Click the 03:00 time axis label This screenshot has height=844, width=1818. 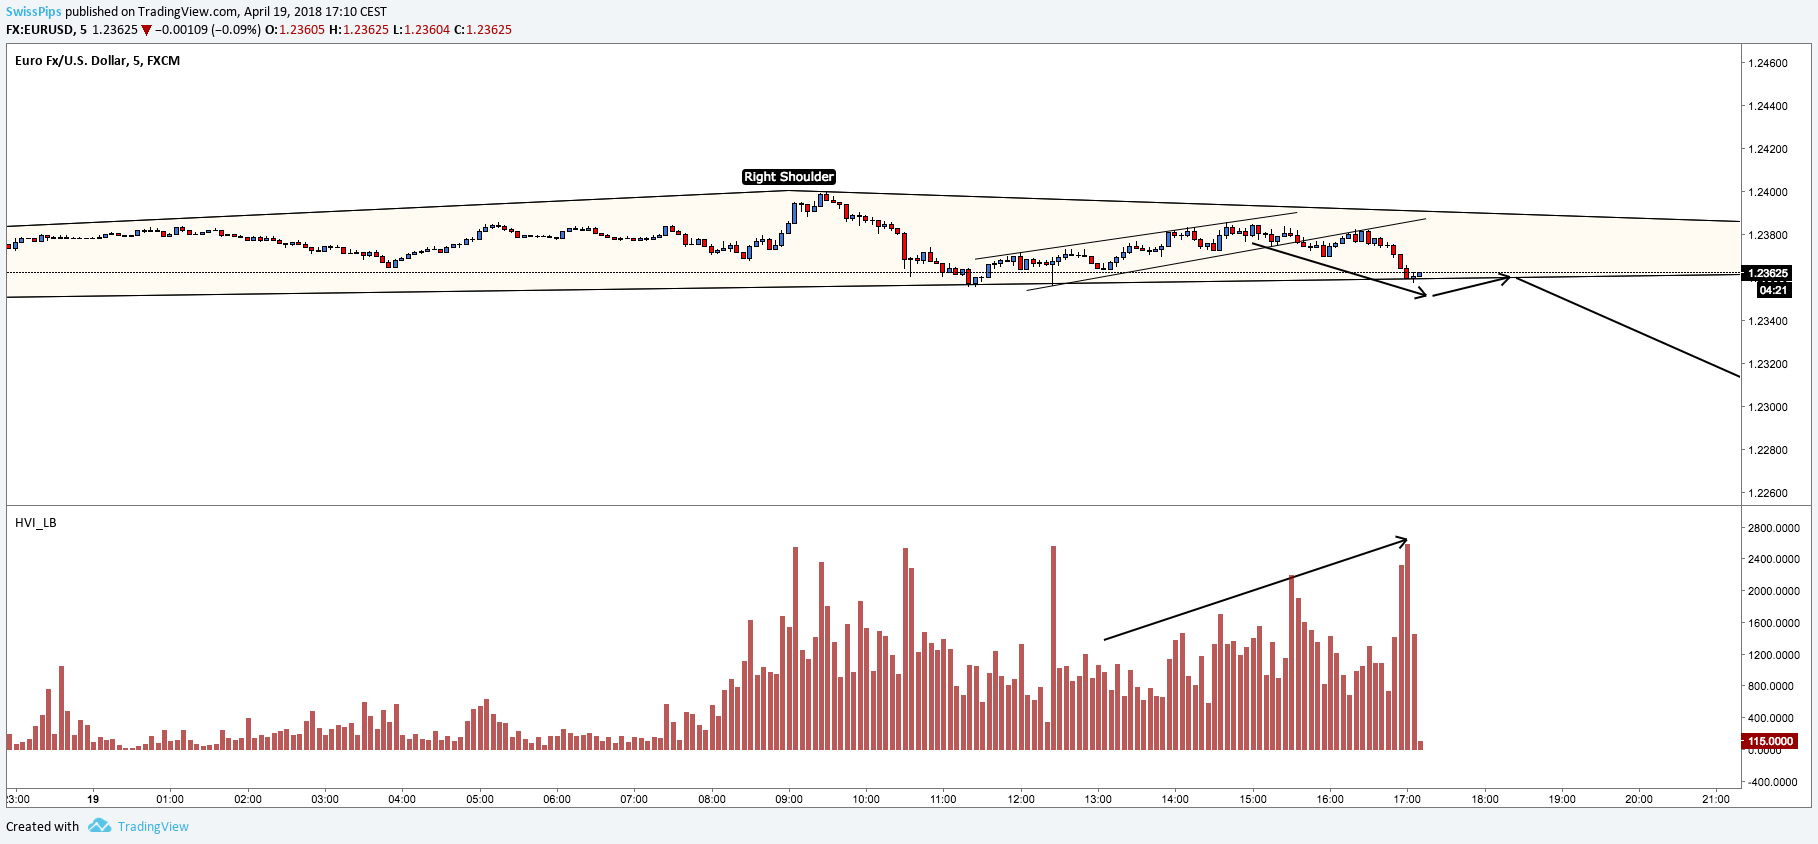pyautogui.click(x=325, y=799)
